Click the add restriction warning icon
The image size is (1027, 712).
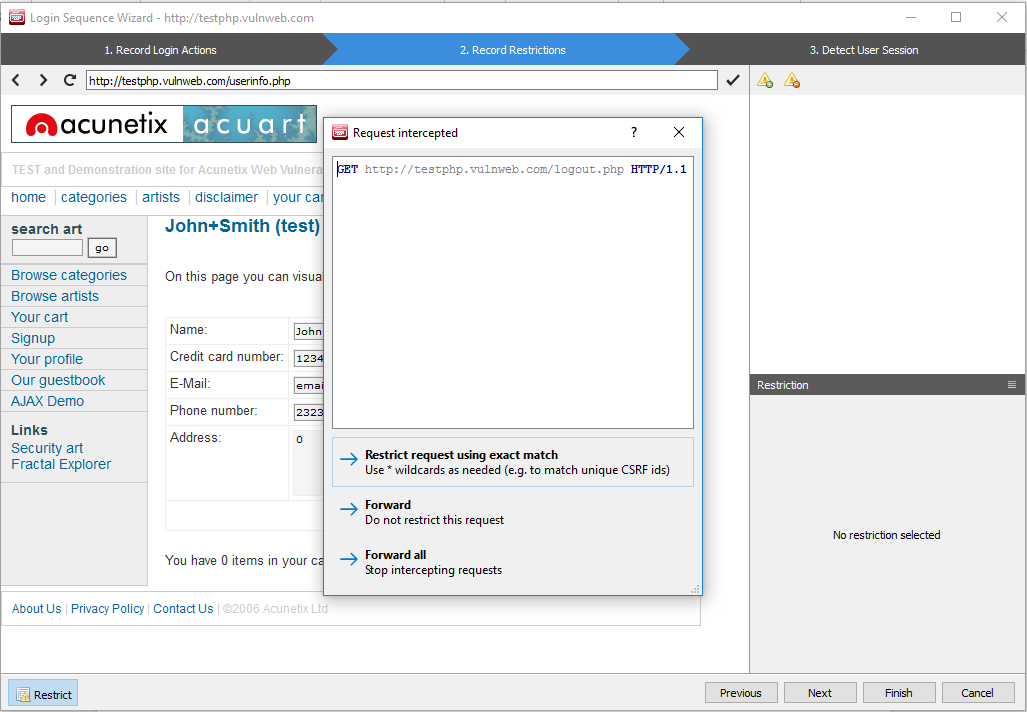click(x=765, y=80)
